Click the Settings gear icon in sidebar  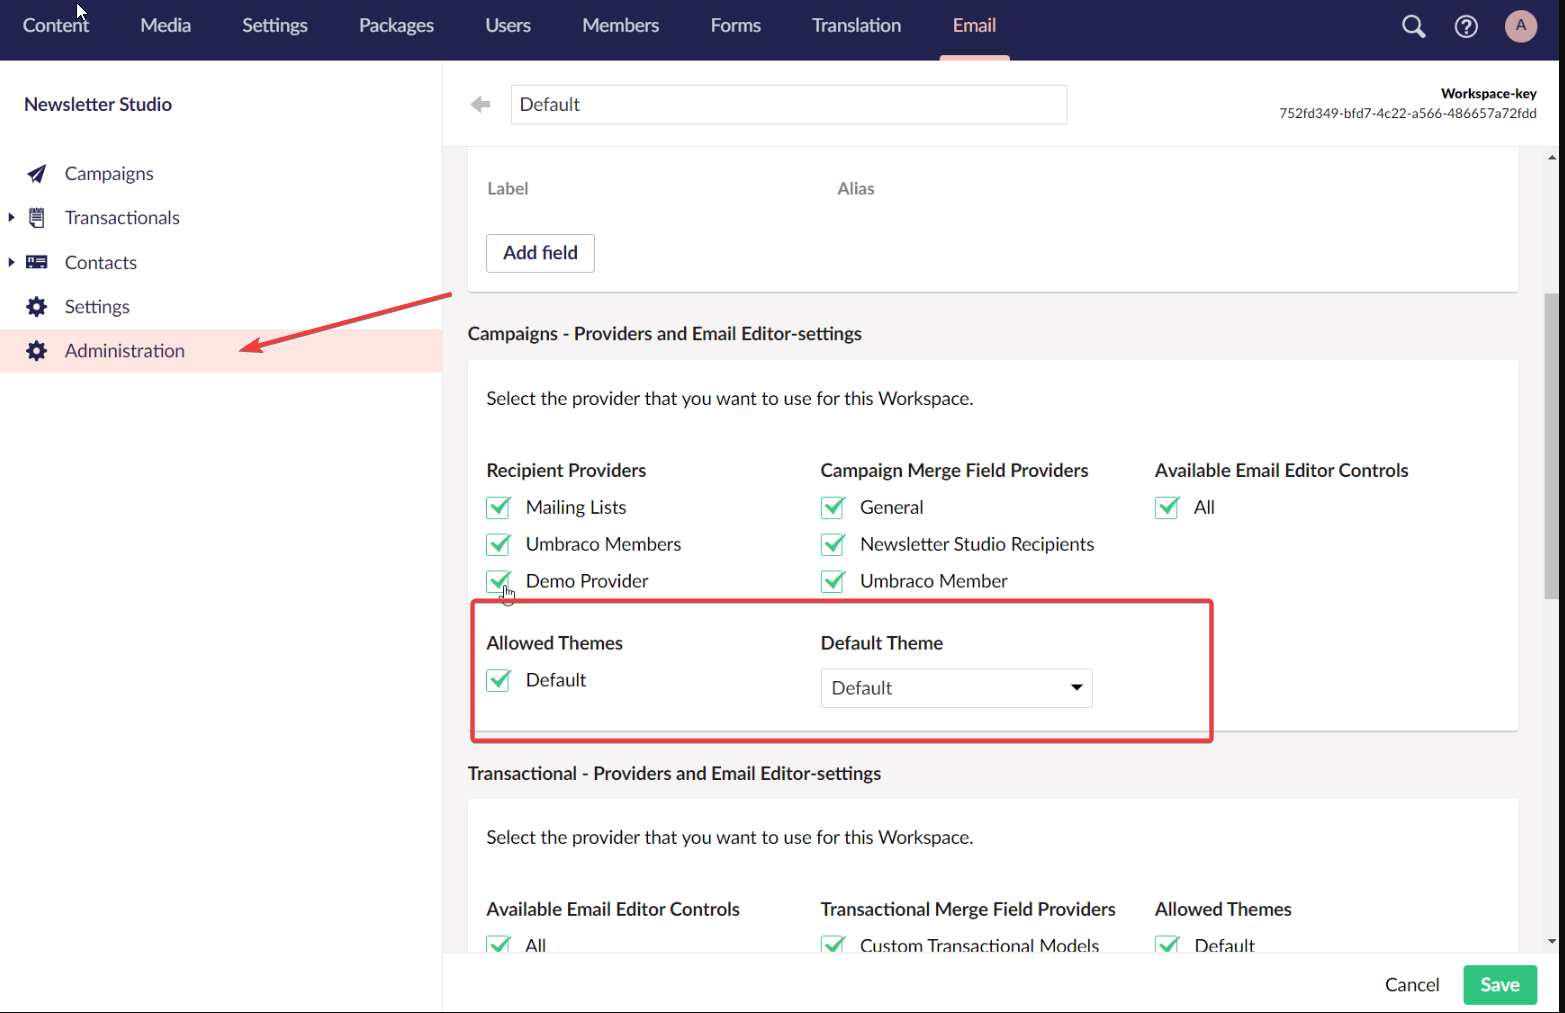click(x=37, y=307)
